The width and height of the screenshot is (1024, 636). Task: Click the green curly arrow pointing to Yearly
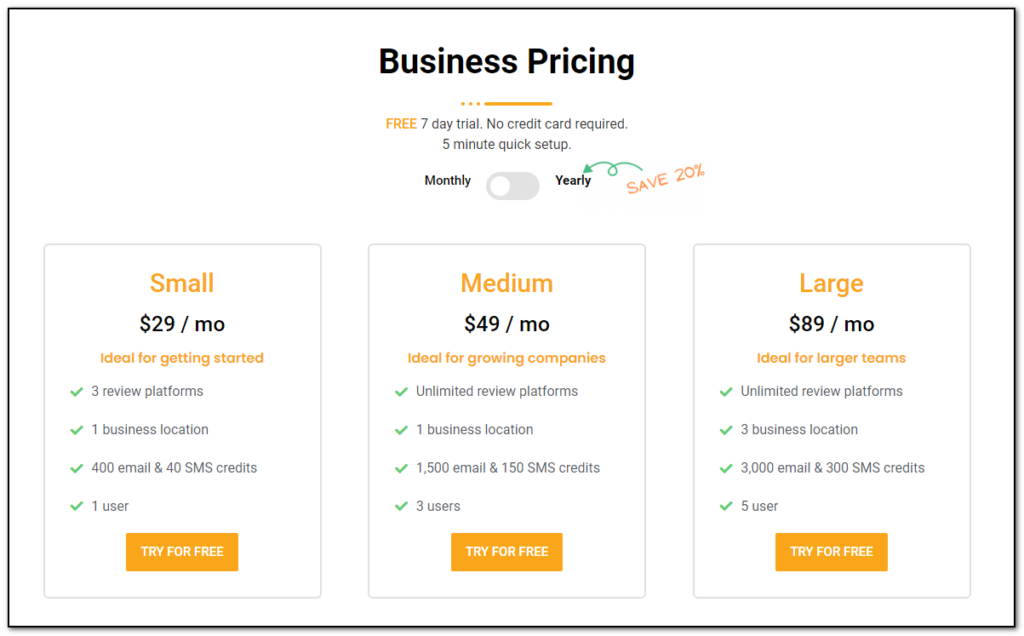point(612,168)
